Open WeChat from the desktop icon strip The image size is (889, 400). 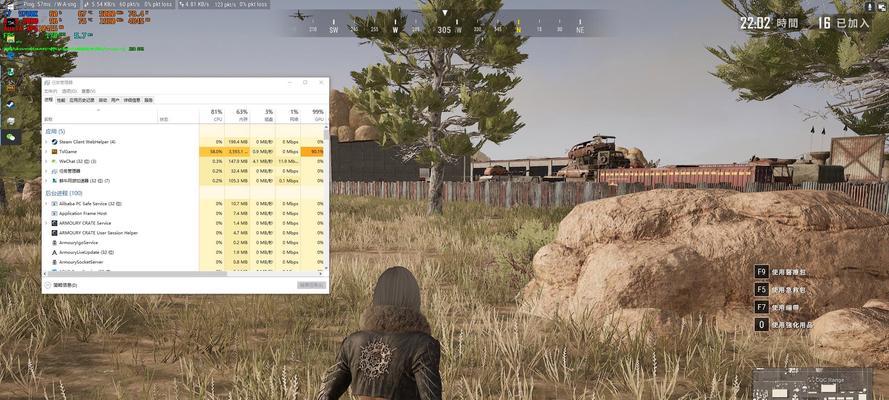tap(10, 137)
